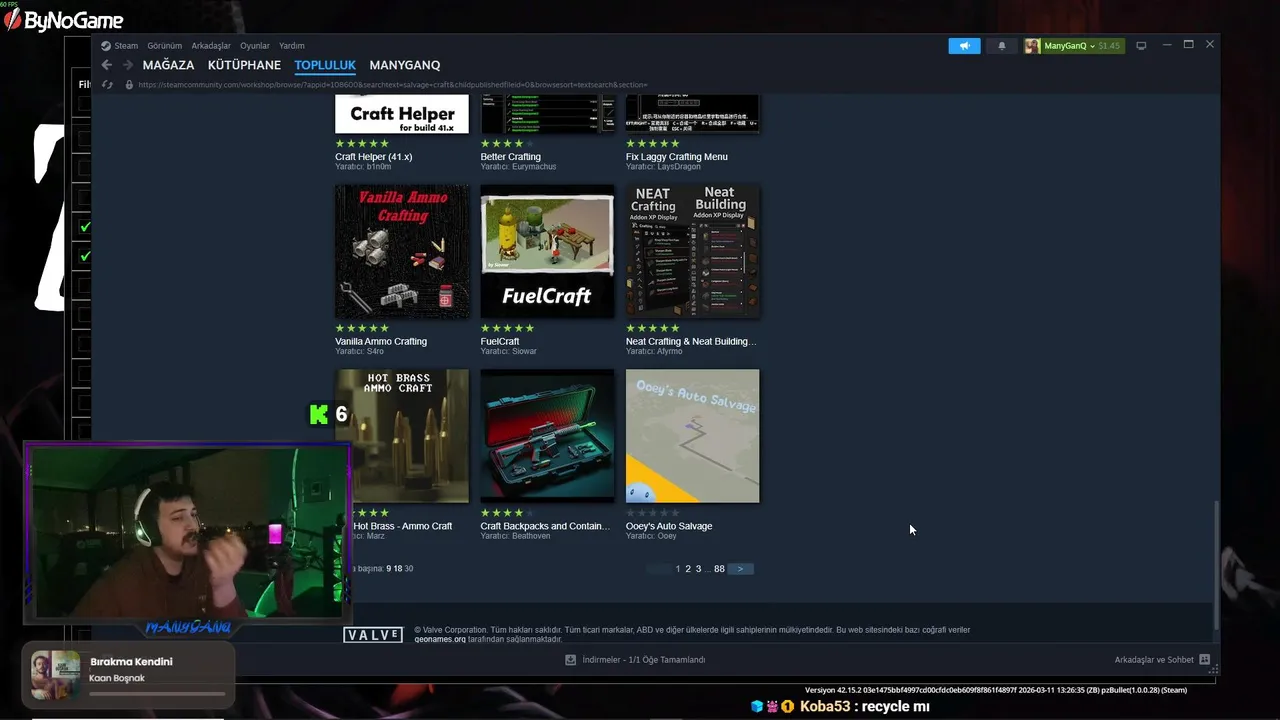1280x720 pixels.
Task: Open the geonames.org footer link
Action: pyautogui.click(x=440, y=639)
